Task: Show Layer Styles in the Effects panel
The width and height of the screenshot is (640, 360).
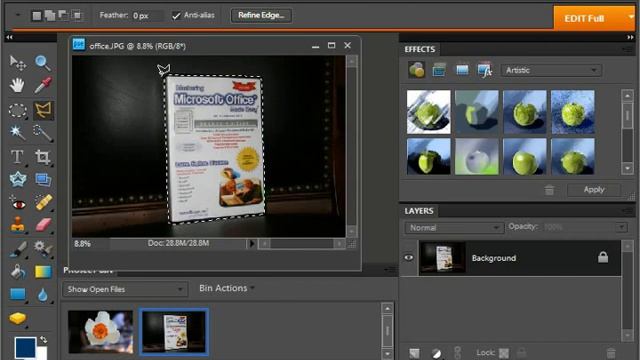Action: point(439,70)
